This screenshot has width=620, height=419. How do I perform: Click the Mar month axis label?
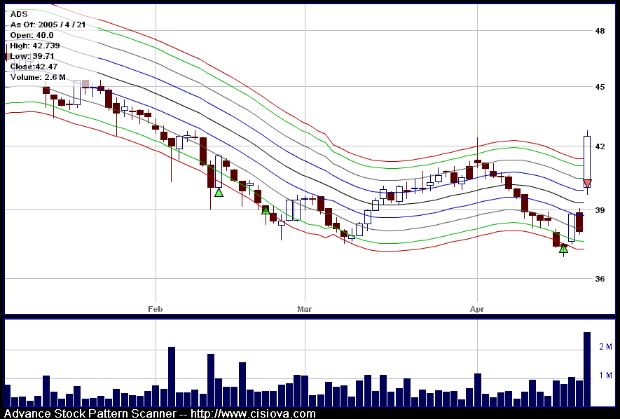304,309
